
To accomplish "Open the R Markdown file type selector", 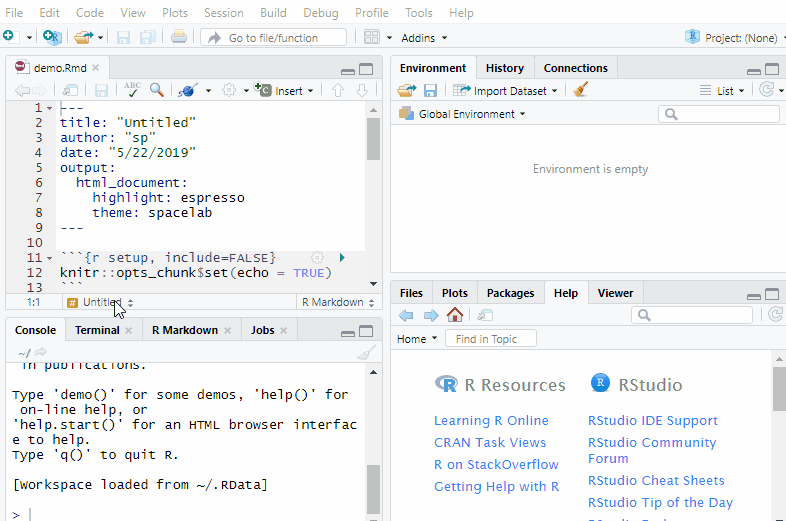I will pyautogui.click(x=338, y=302).
